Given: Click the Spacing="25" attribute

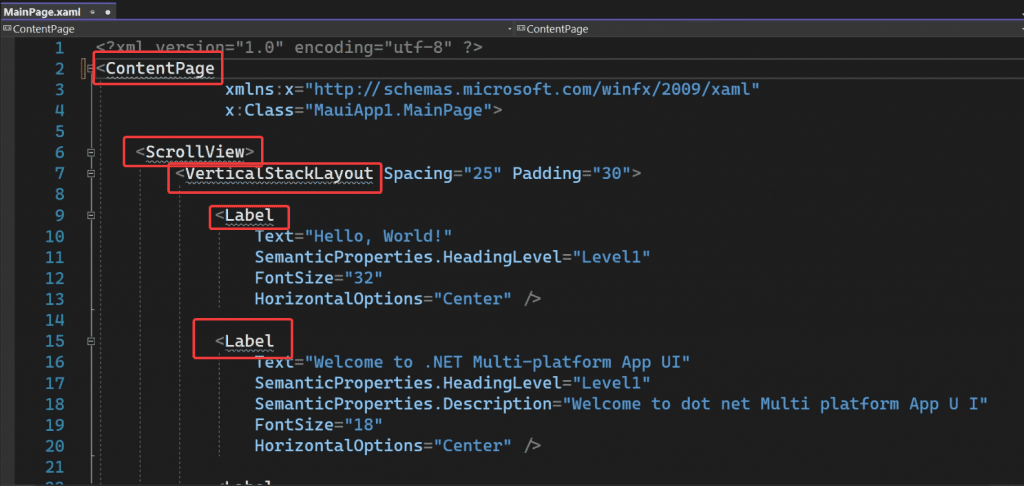Looking at the screenshot, I should (x=442, y=174).
